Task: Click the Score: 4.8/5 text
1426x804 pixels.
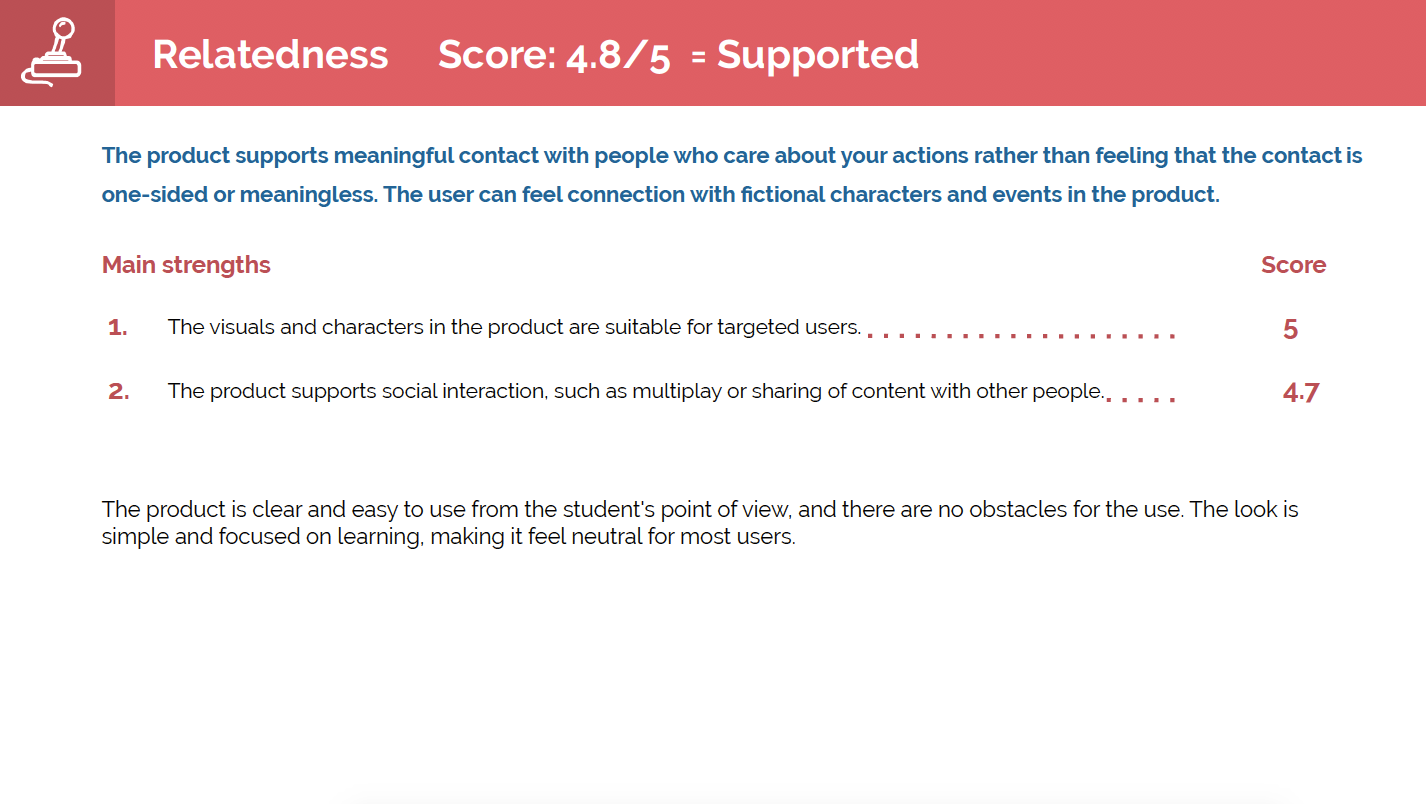Action: tap(554, 55)
